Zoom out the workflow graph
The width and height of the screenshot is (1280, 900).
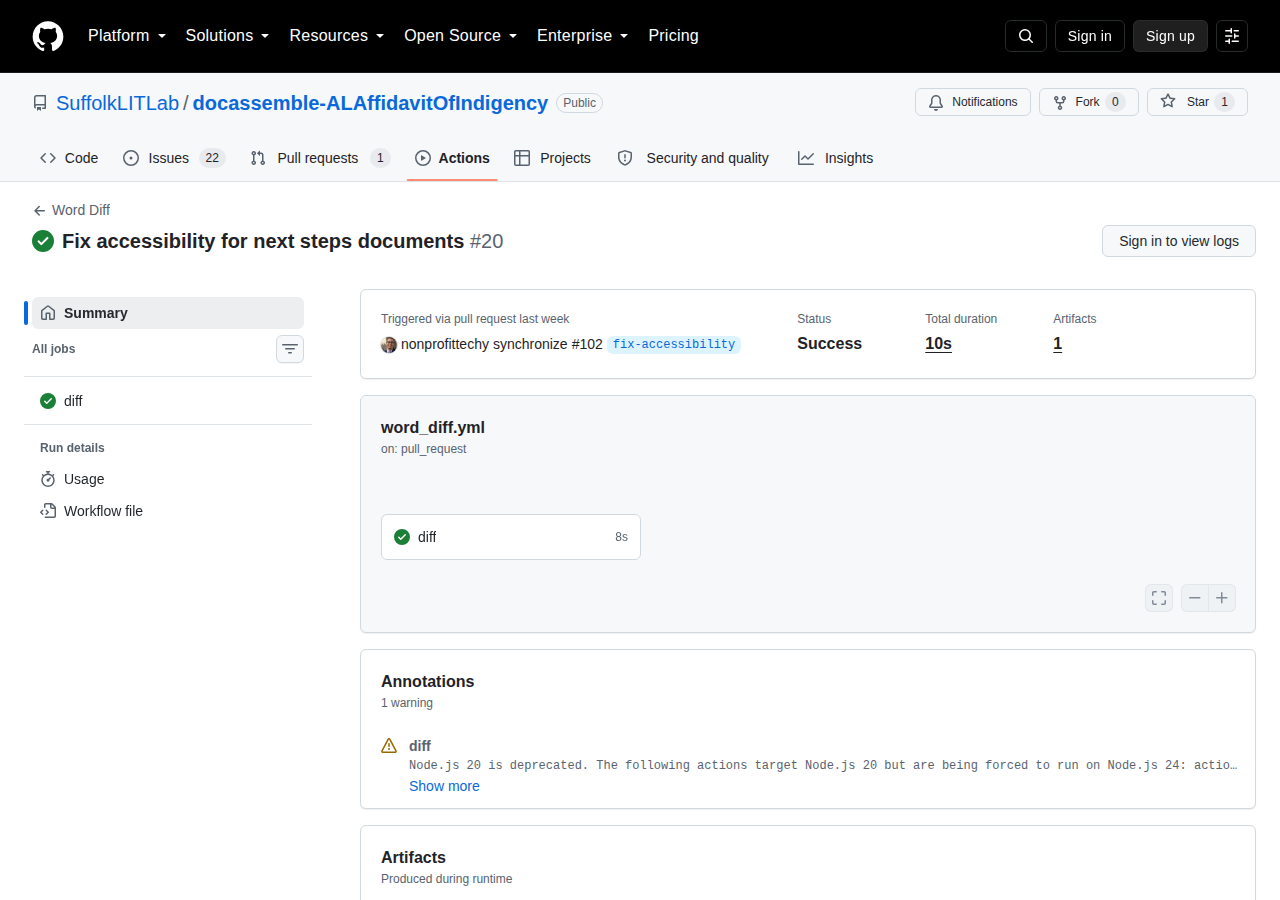(x=1195, y=598)
